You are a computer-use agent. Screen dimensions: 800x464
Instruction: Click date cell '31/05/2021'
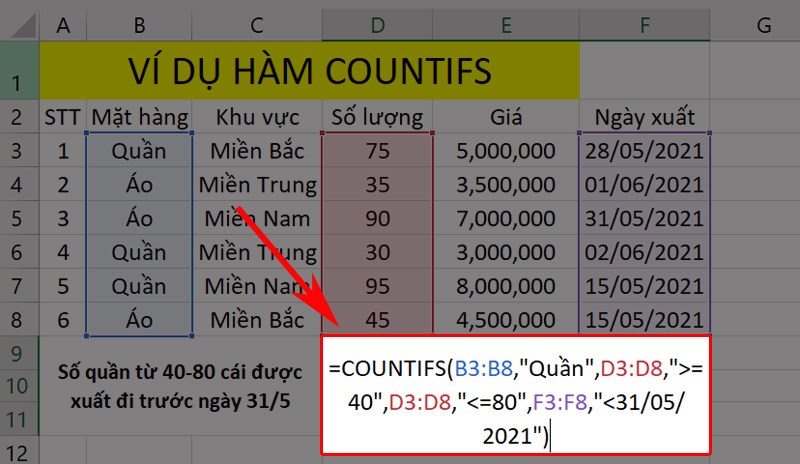645,218
